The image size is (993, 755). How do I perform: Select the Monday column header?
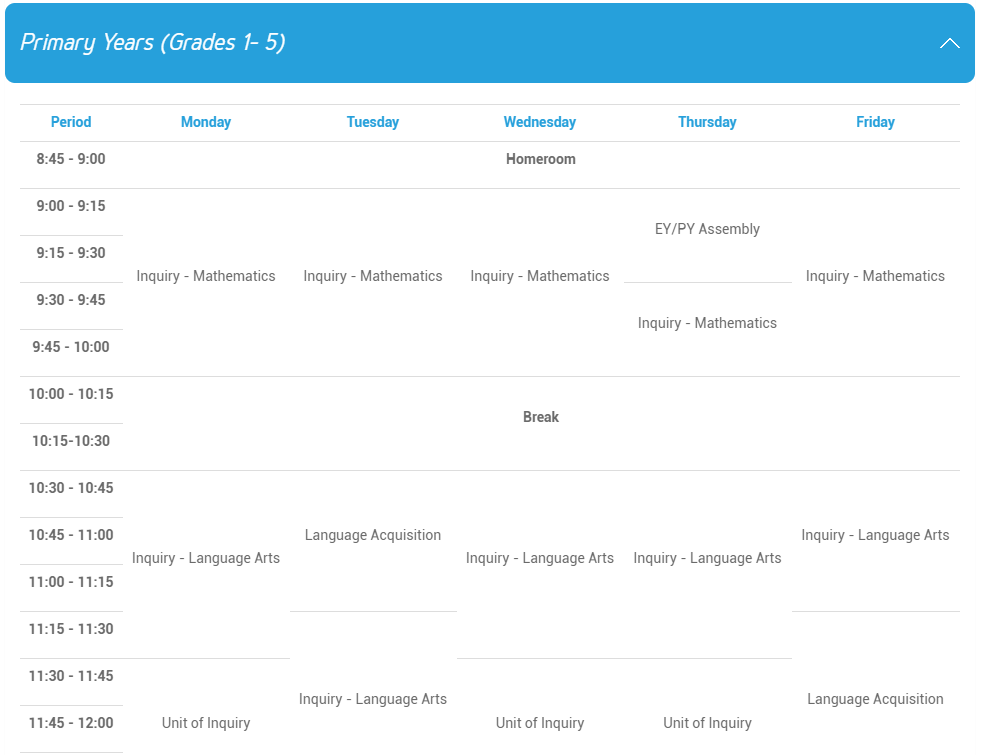tap(206, 122)
